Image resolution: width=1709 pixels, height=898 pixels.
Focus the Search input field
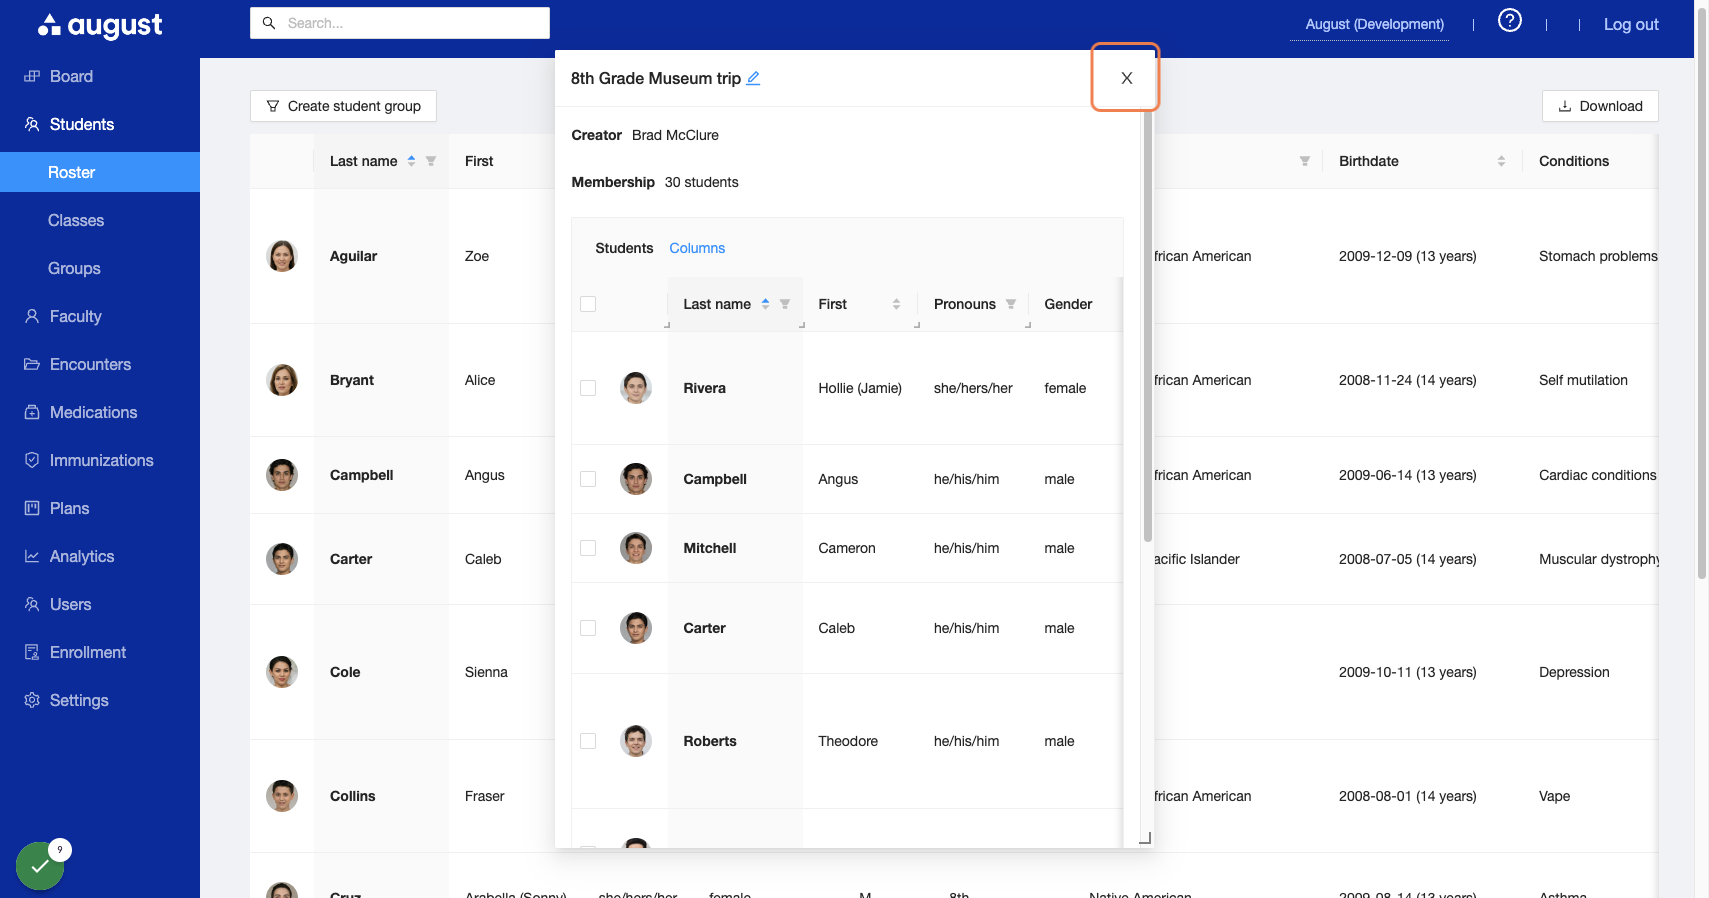click(x=400, y=23)
